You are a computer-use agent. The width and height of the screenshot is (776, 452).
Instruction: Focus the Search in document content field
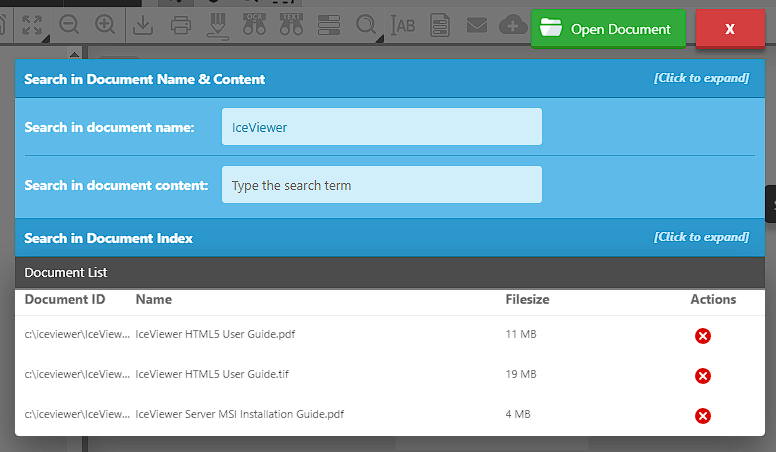tap(382, 185)
